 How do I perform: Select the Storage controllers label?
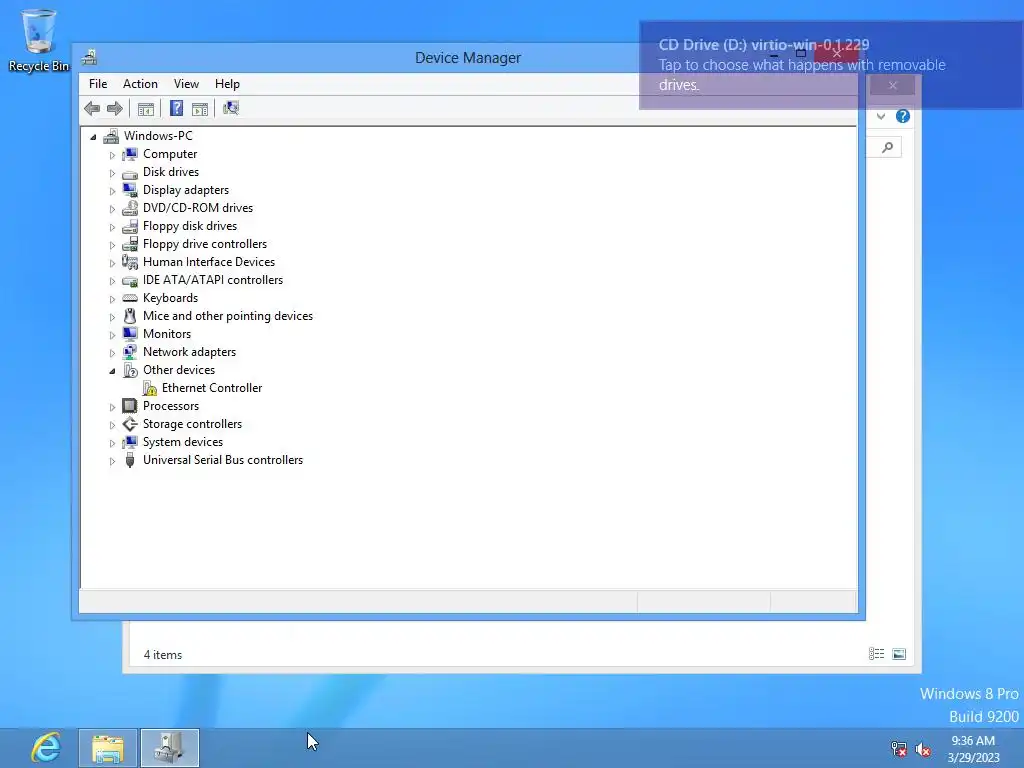(192, 424)
